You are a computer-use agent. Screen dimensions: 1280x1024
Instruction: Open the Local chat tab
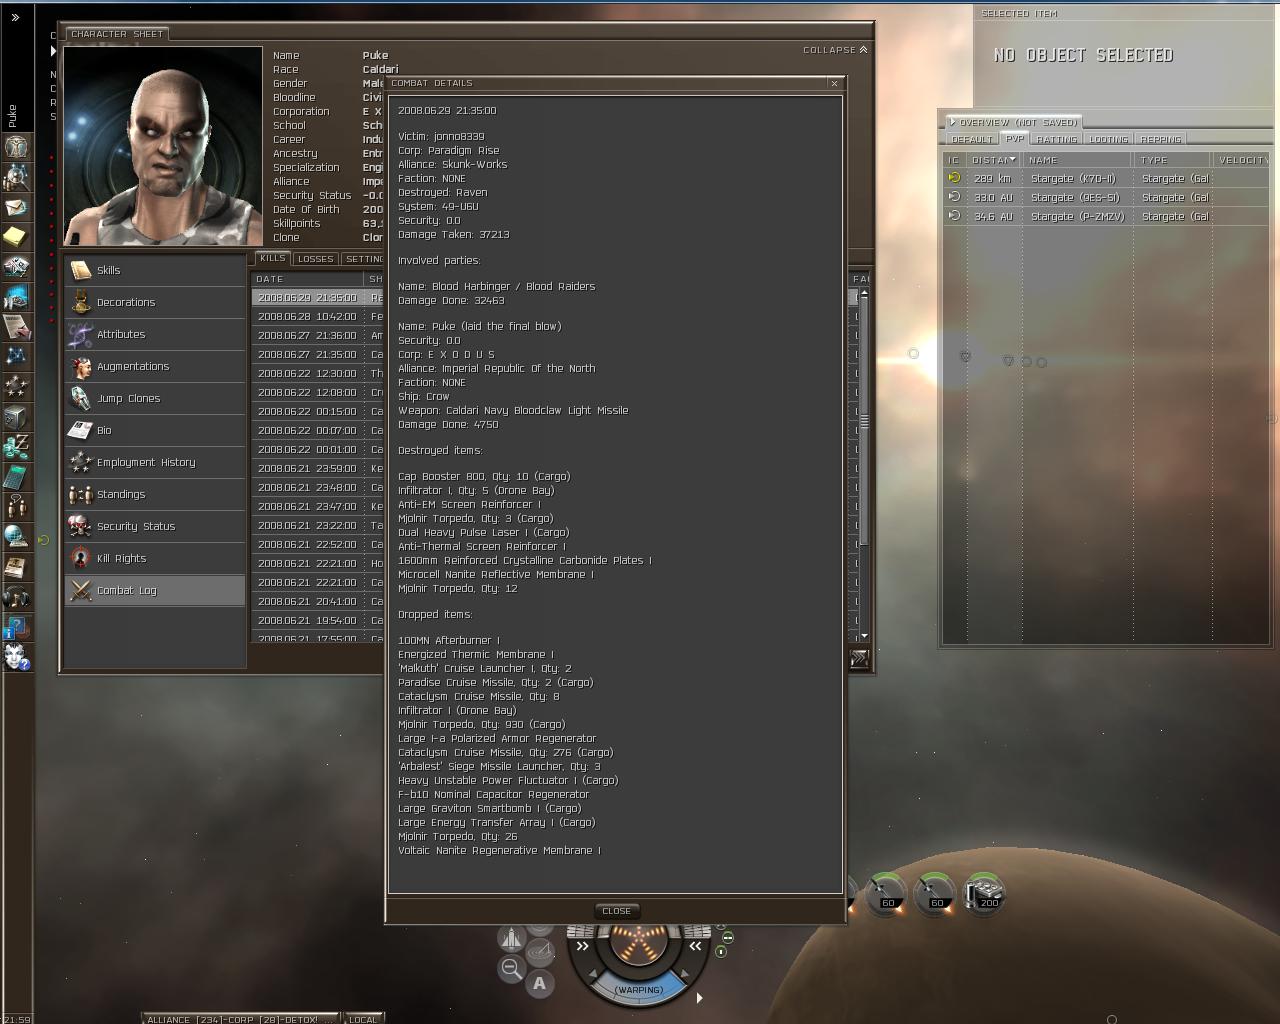(x=363, y=1019)
